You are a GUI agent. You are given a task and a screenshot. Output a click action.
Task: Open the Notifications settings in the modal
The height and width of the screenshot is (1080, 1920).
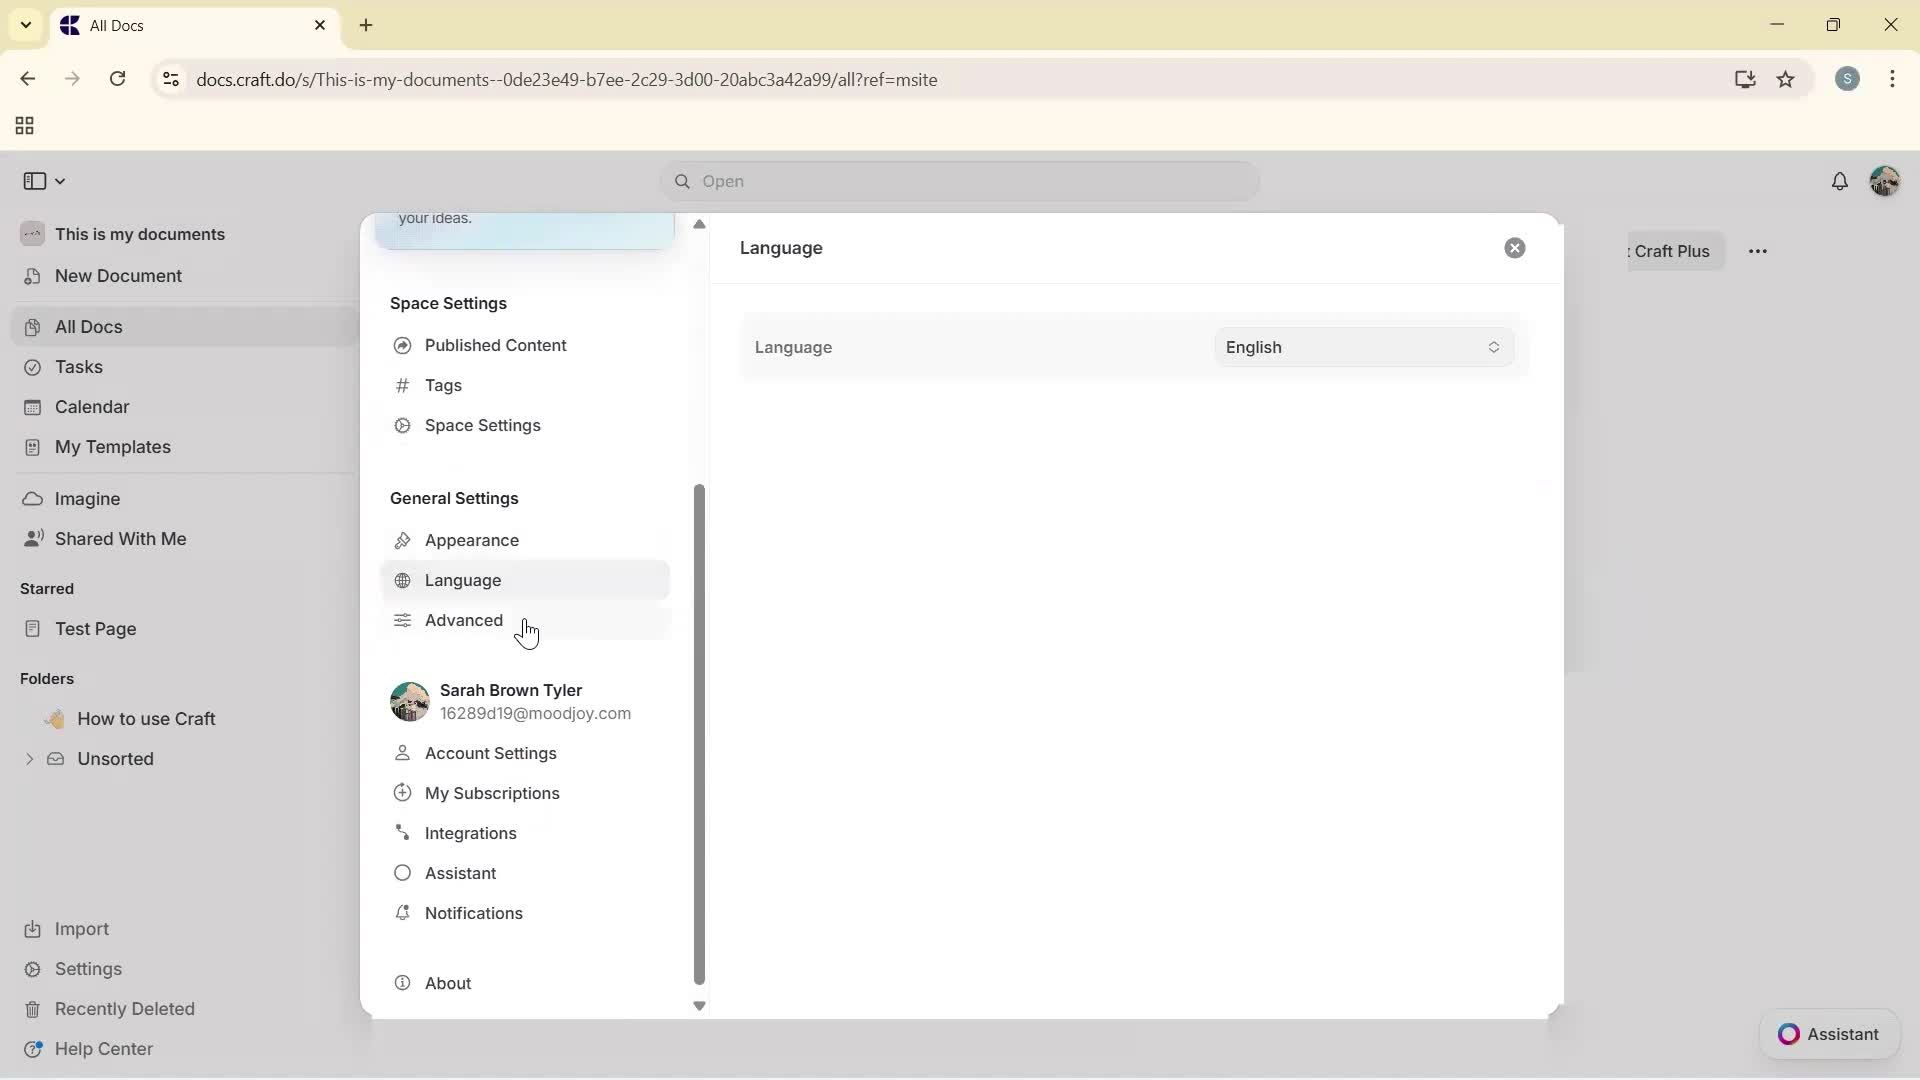[472, 913]
